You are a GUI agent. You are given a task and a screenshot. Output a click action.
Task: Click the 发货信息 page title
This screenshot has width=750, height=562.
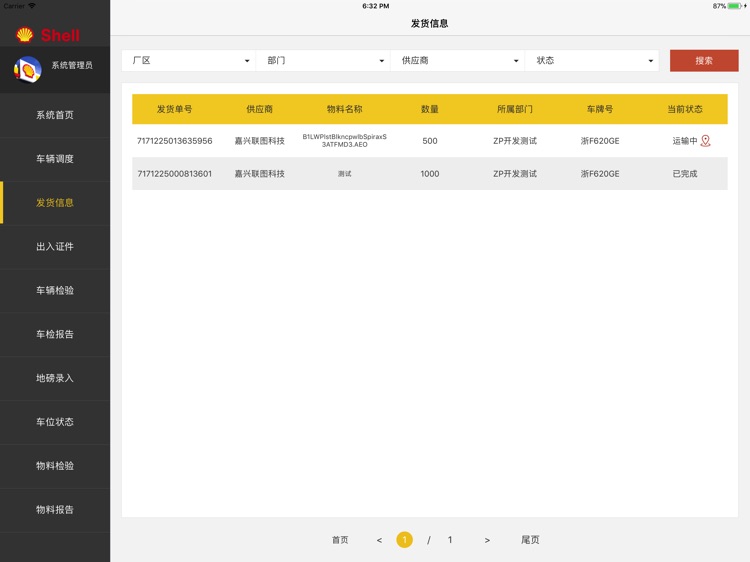[x=430, y=23]
